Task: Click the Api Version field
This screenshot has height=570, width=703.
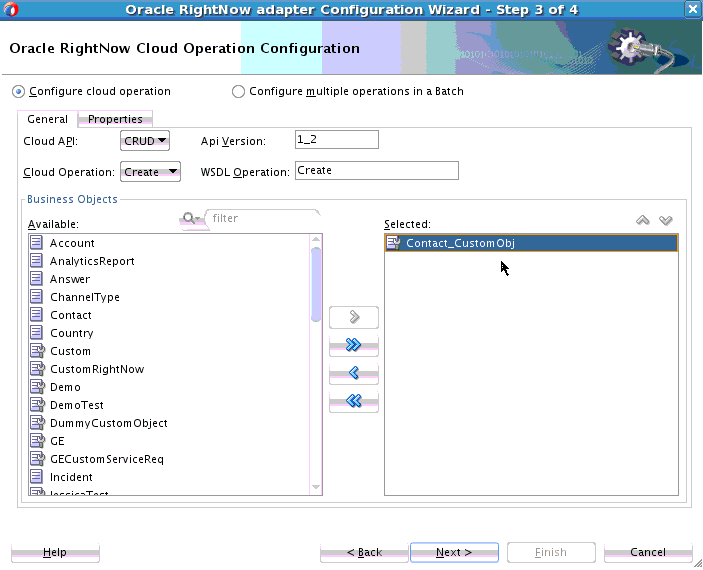Action: 337,139
